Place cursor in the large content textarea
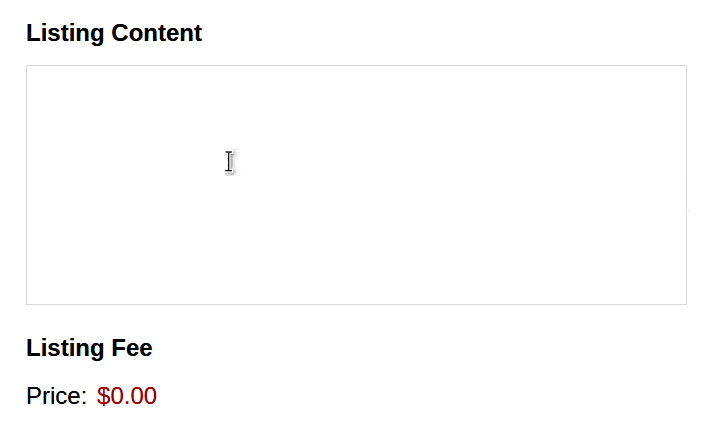This screenshot has height=427, width=706. 356,185
